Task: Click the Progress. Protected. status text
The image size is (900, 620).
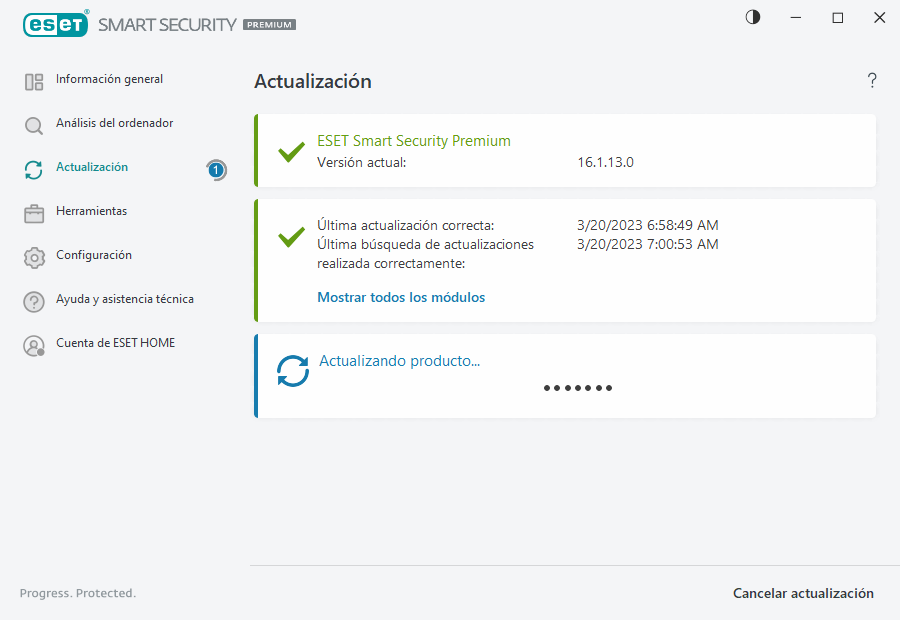Action: (x=77, y=593)
